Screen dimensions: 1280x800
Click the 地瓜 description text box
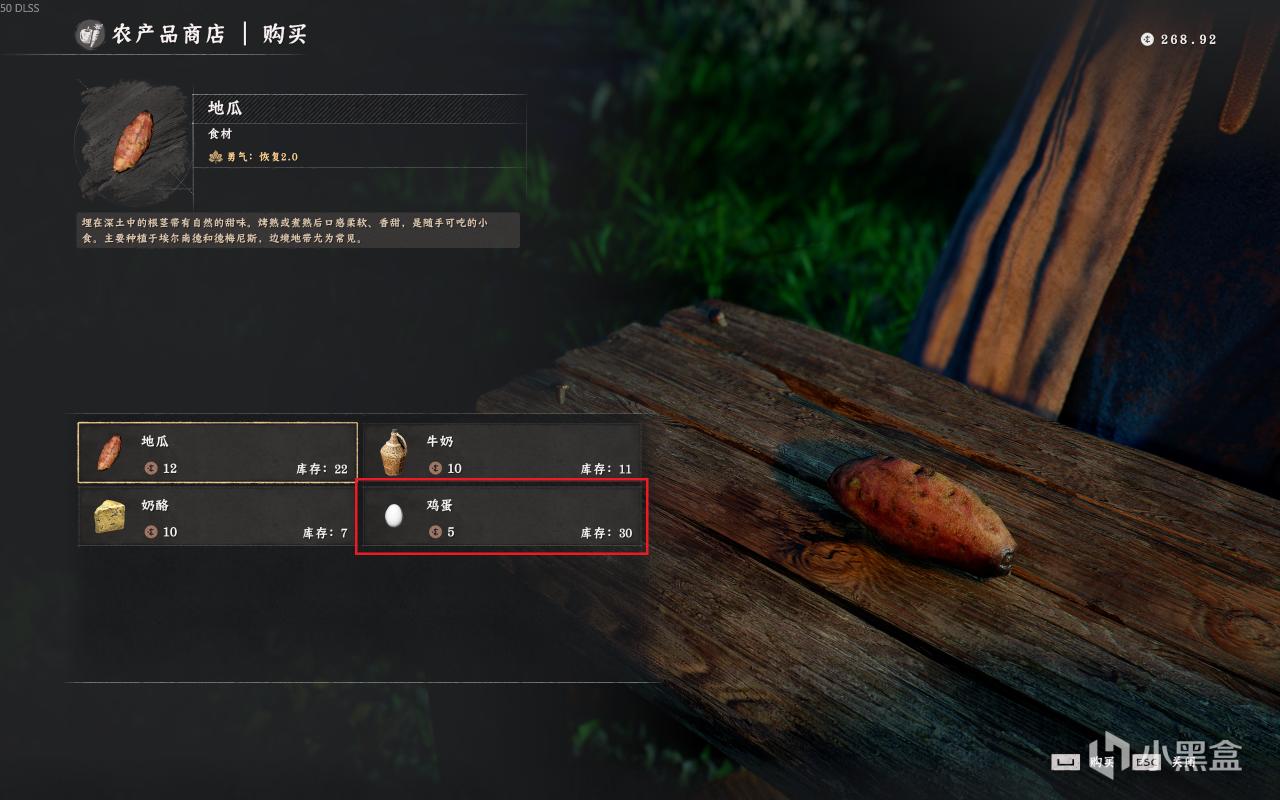(298, 230)
